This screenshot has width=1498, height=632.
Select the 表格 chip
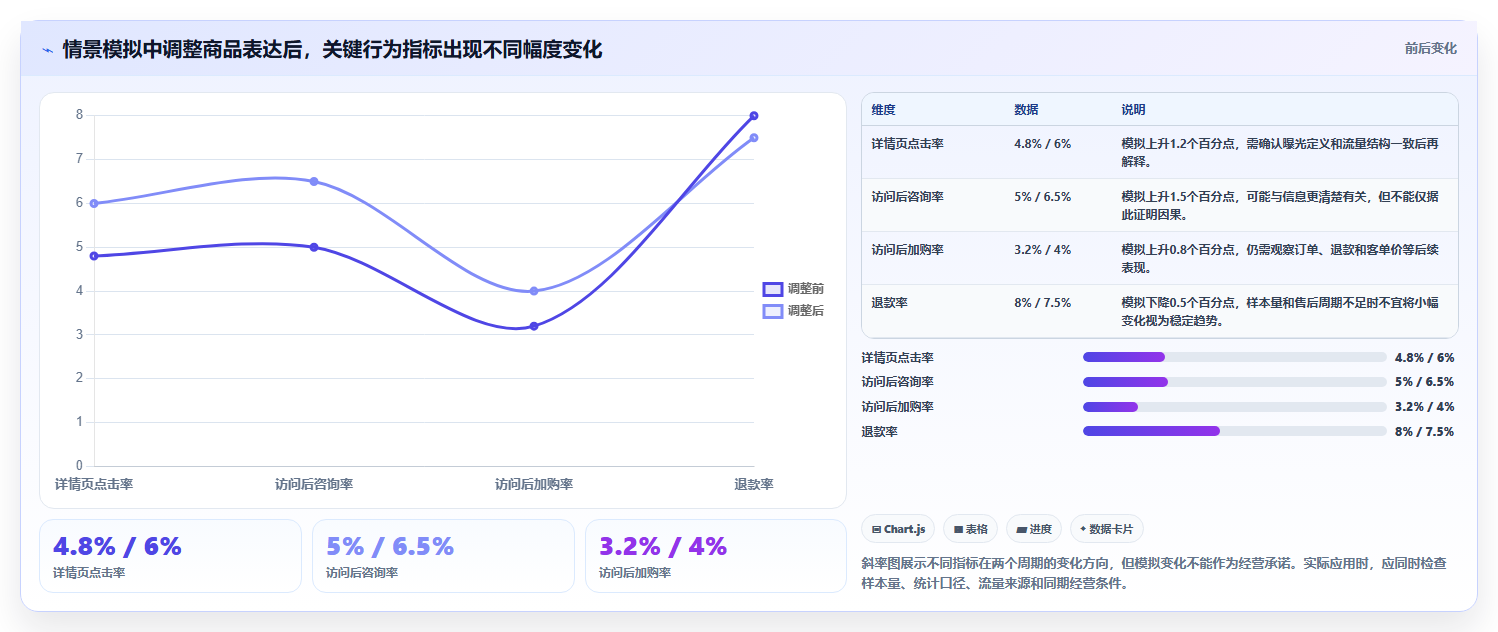[970, 529]
